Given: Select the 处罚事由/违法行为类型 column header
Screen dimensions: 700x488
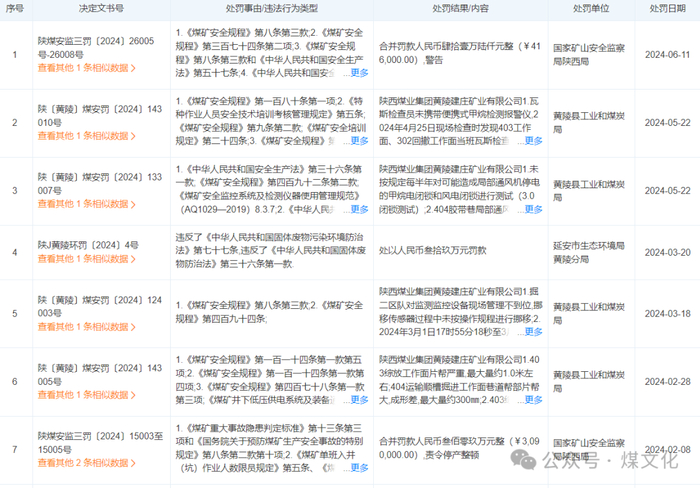Looking at the screenshot, I should pos(272,8).
